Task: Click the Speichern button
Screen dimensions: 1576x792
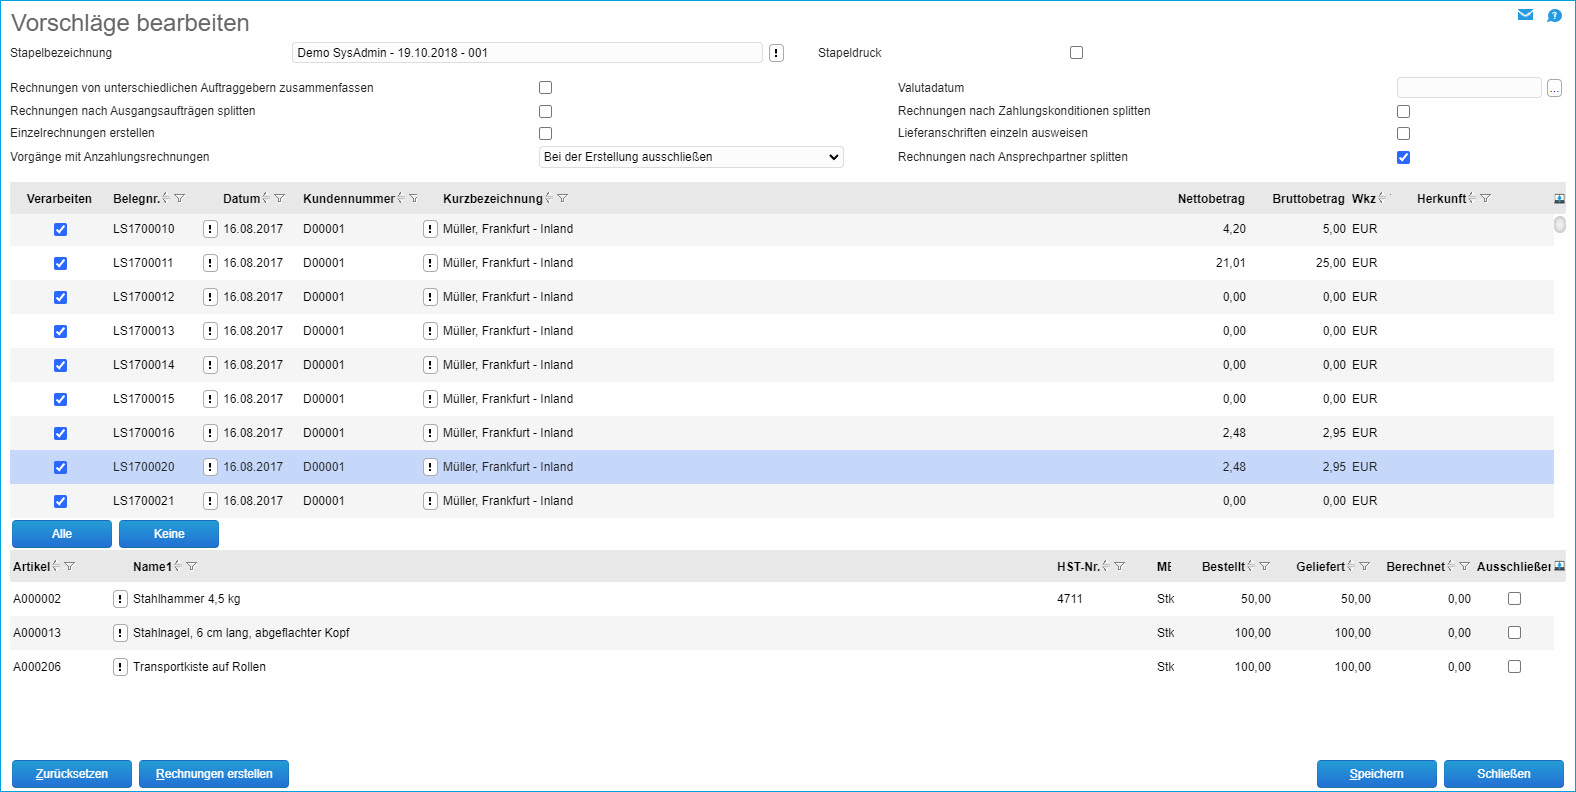Action: [x=1376, y=774]
